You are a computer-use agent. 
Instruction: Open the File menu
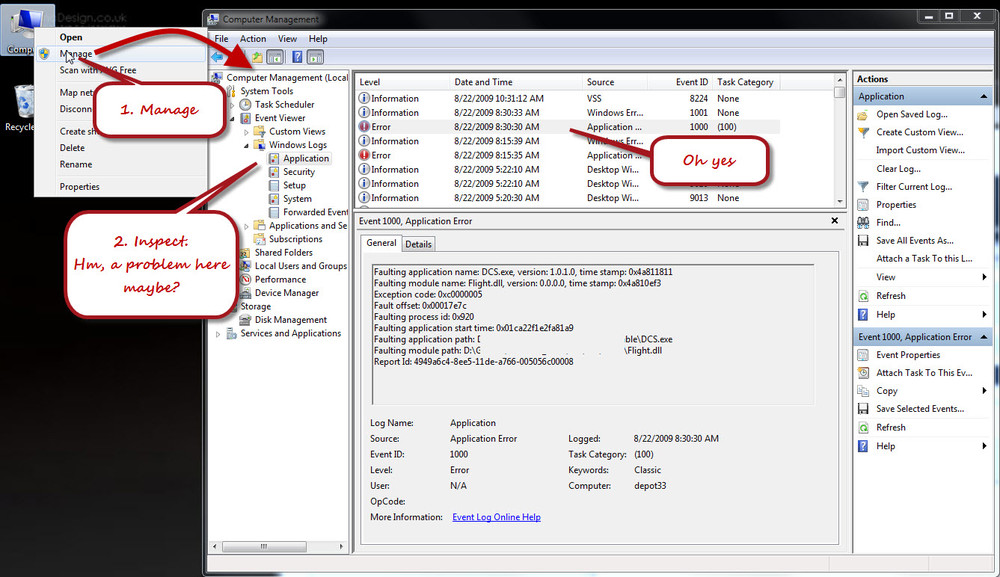pyautogui.click(x=221, y=38)
